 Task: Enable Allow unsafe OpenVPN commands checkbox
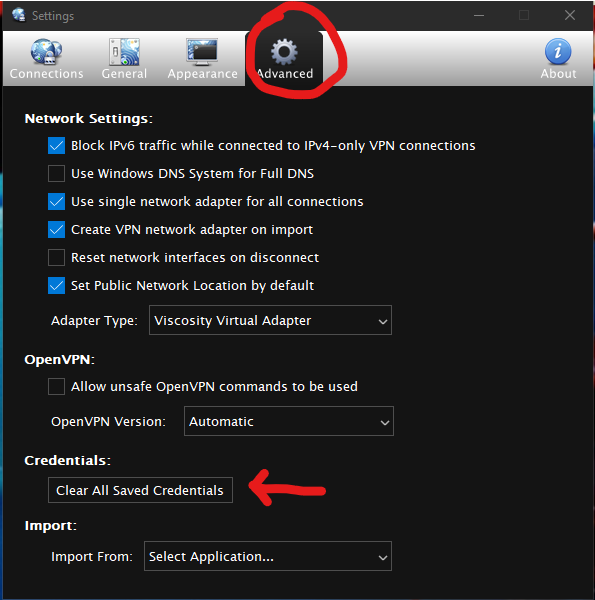pyautogui.click(x=56, y=386)
